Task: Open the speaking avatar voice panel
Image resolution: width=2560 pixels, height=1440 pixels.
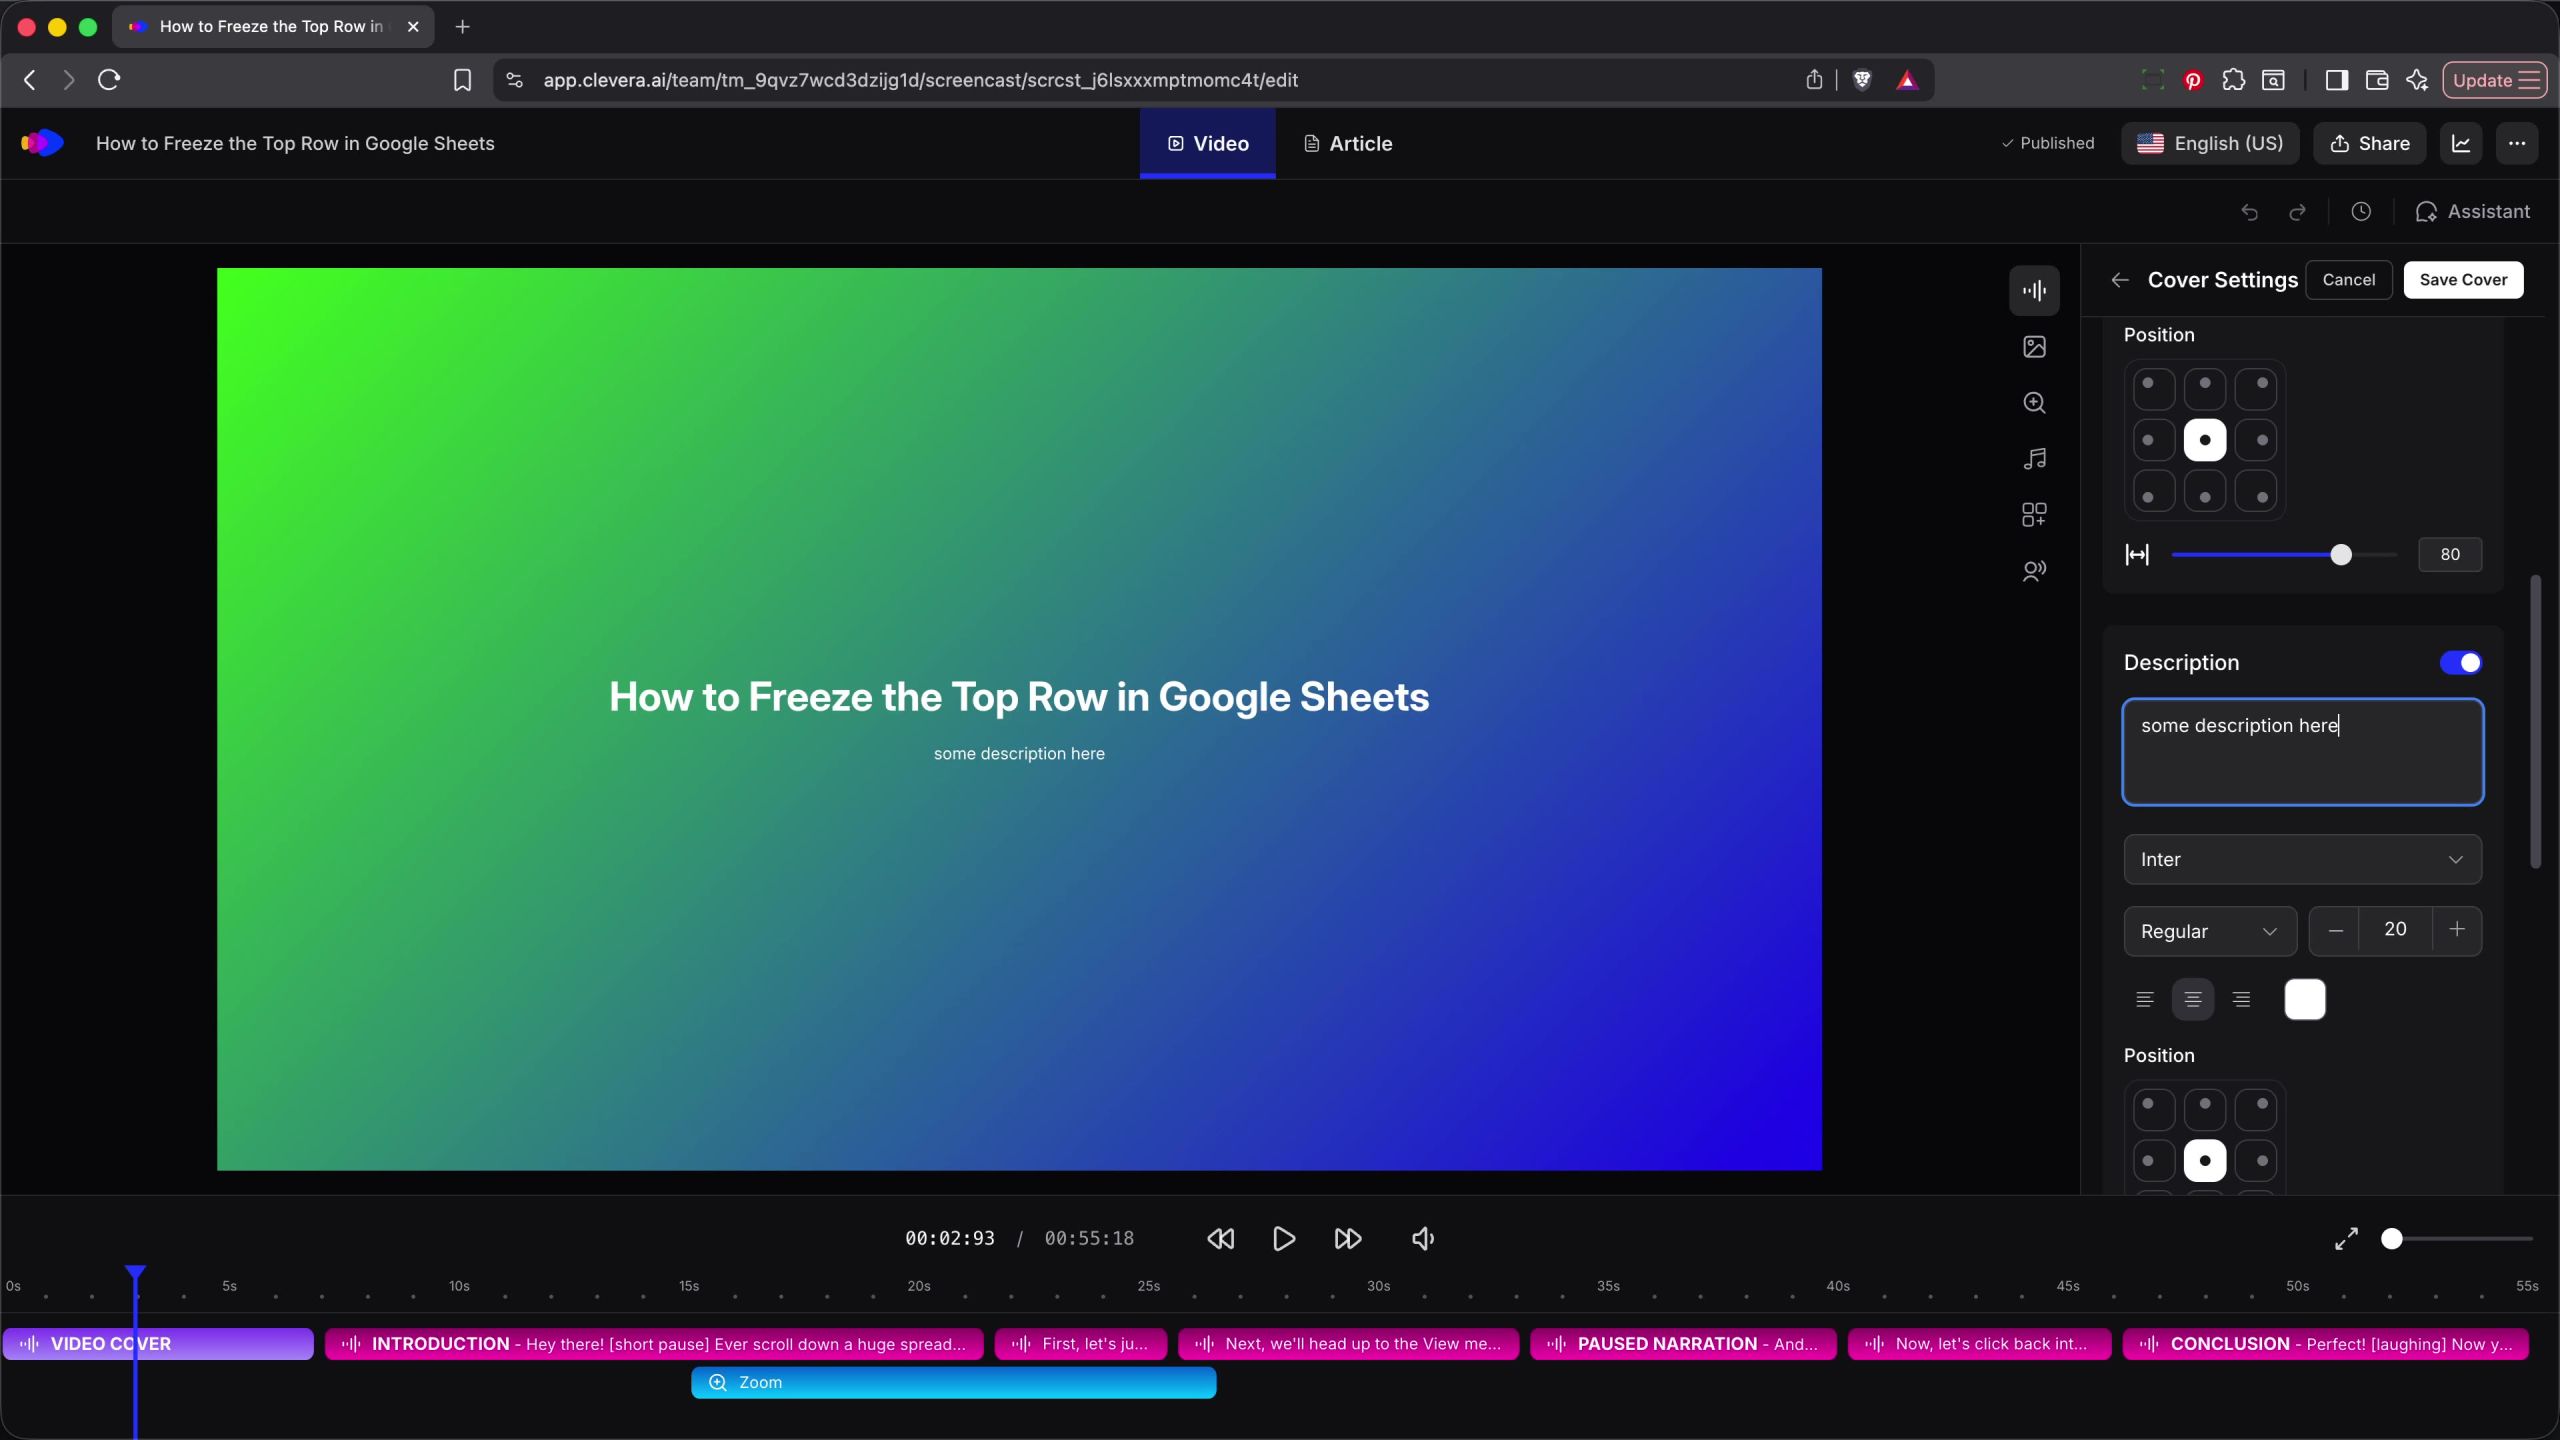Action: point(2034,571)
